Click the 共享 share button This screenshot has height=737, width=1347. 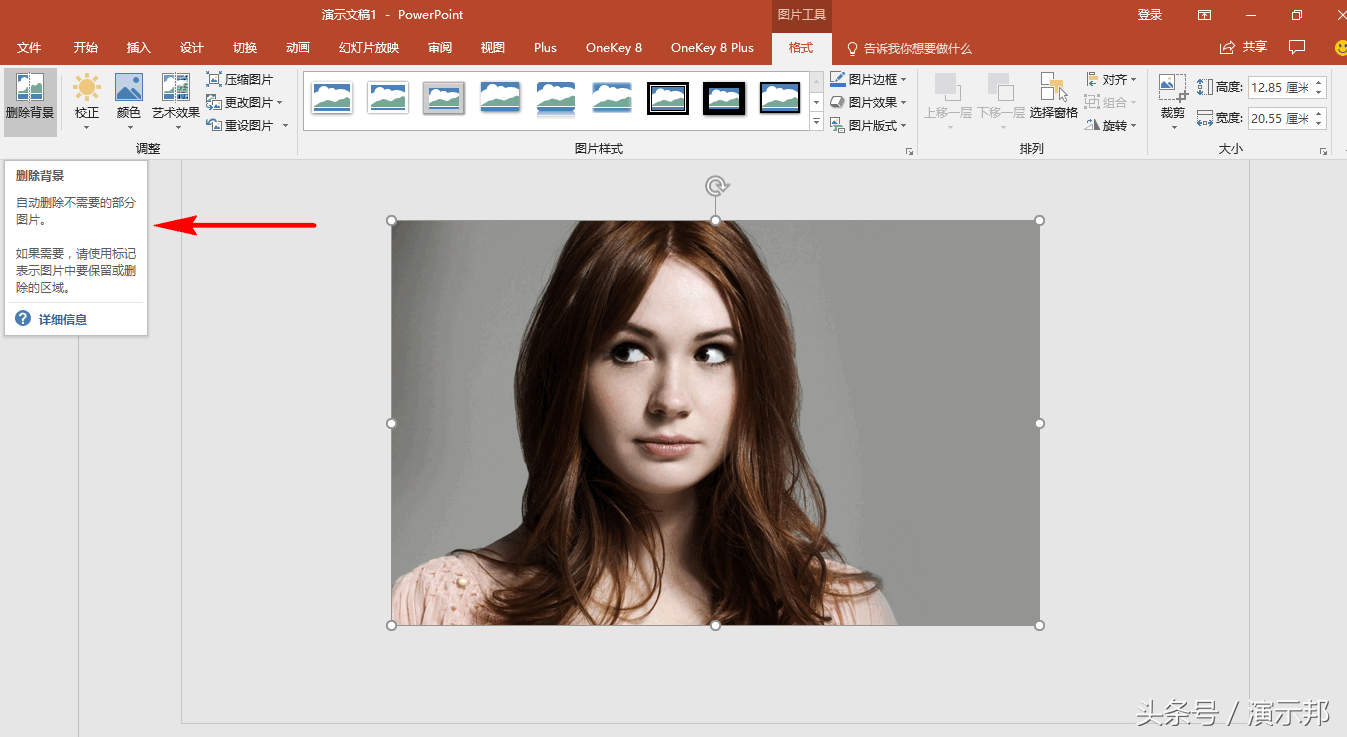click(x=1243, y=48)
